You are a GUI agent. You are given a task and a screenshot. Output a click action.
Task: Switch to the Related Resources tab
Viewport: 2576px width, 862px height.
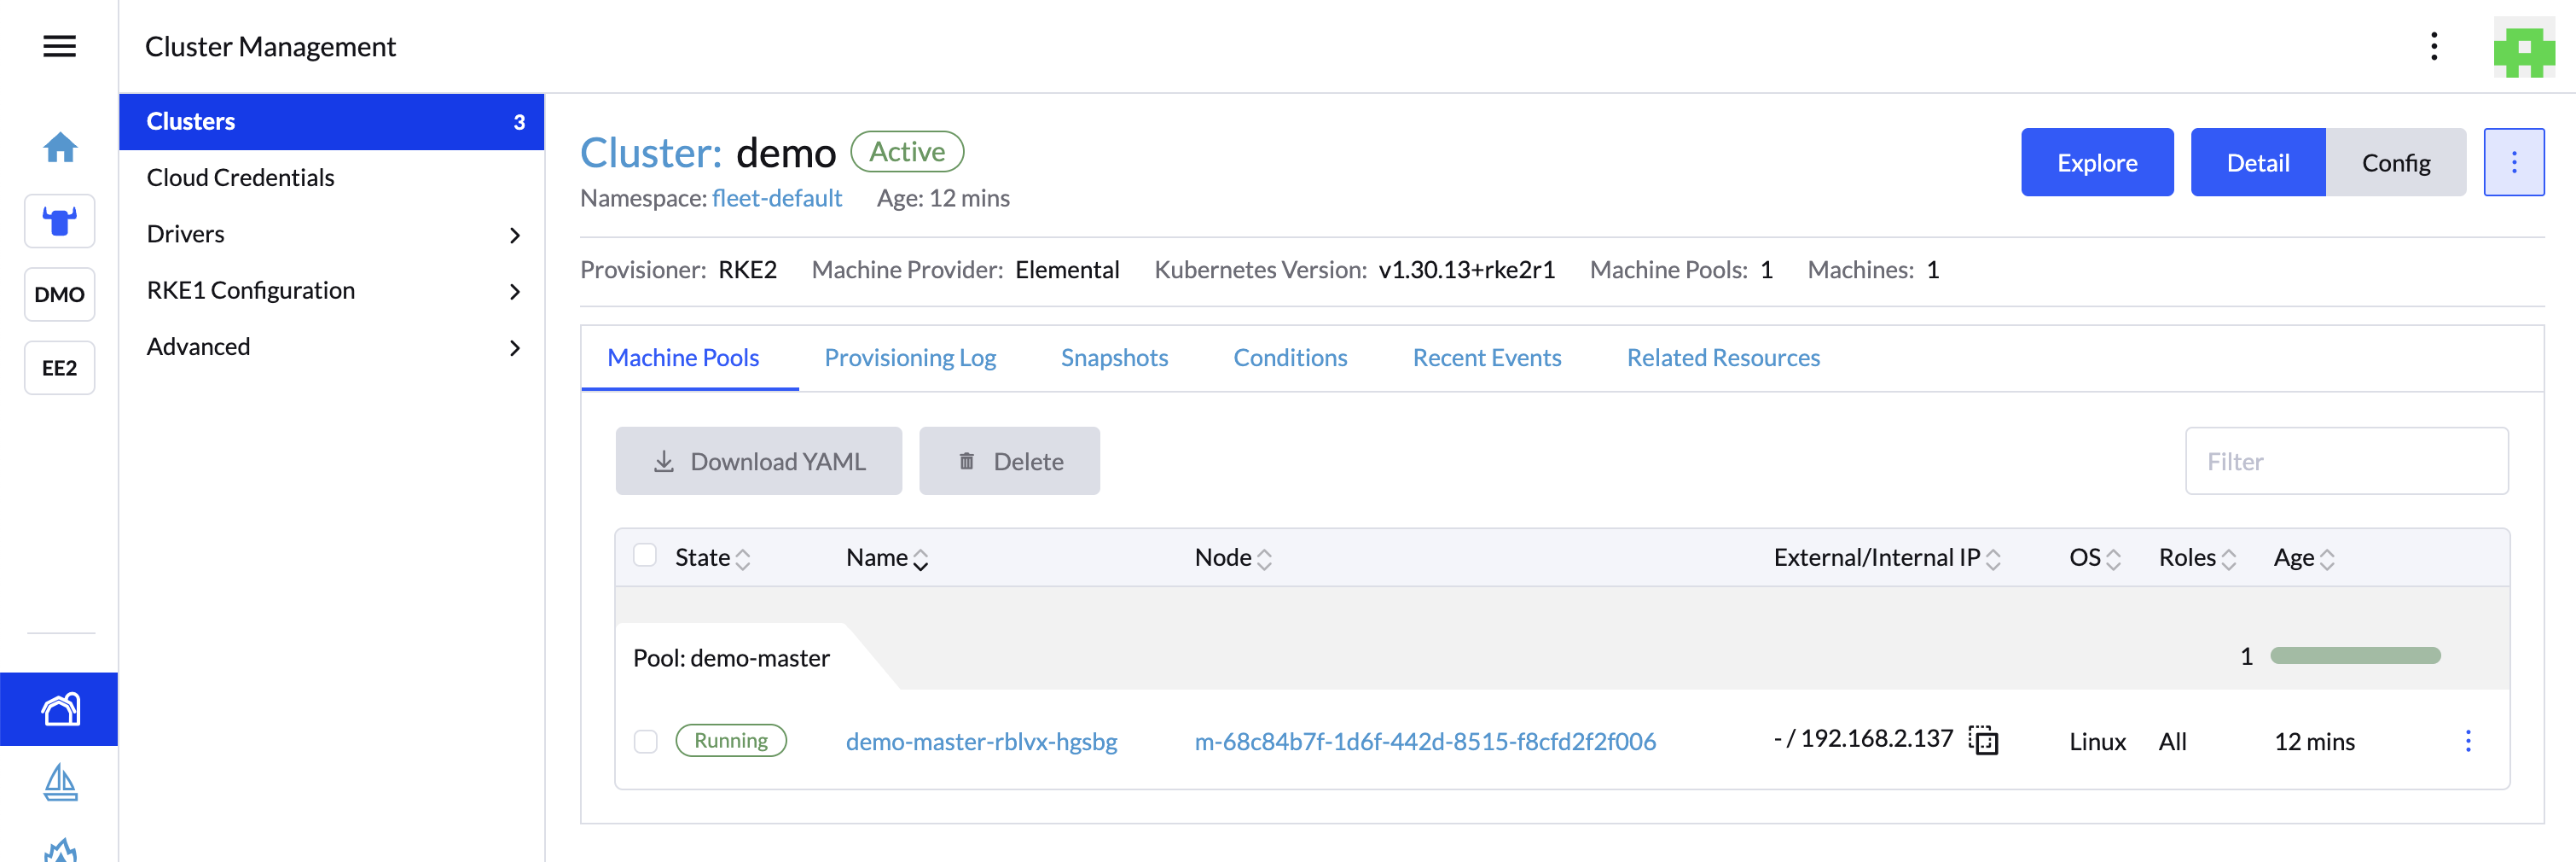click(x=1722, y=358)
